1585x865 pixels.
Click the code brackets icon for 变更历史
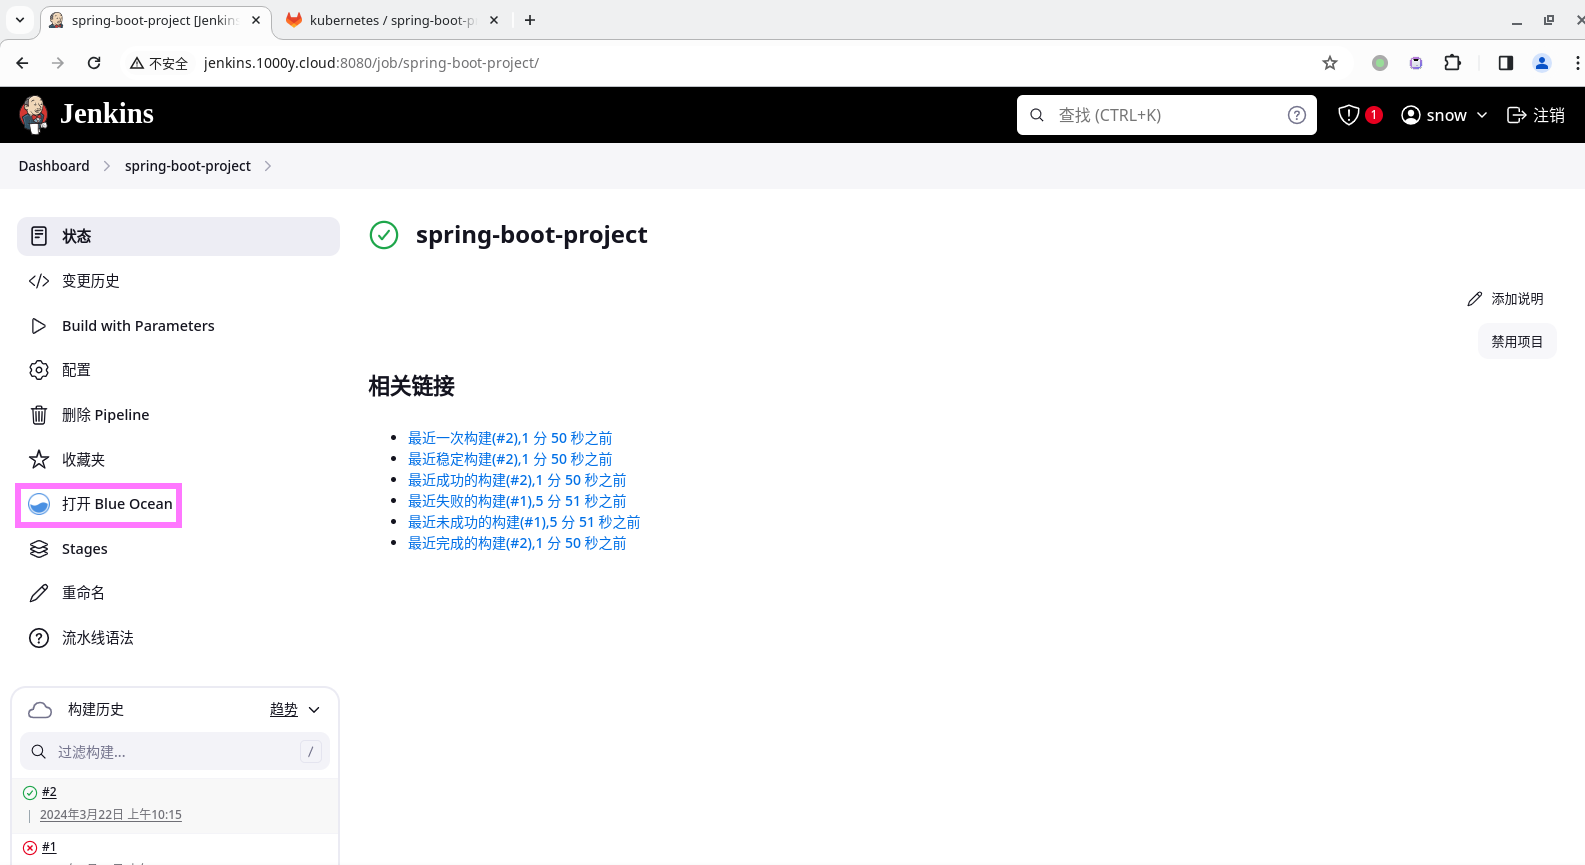[x=39, y=281]
